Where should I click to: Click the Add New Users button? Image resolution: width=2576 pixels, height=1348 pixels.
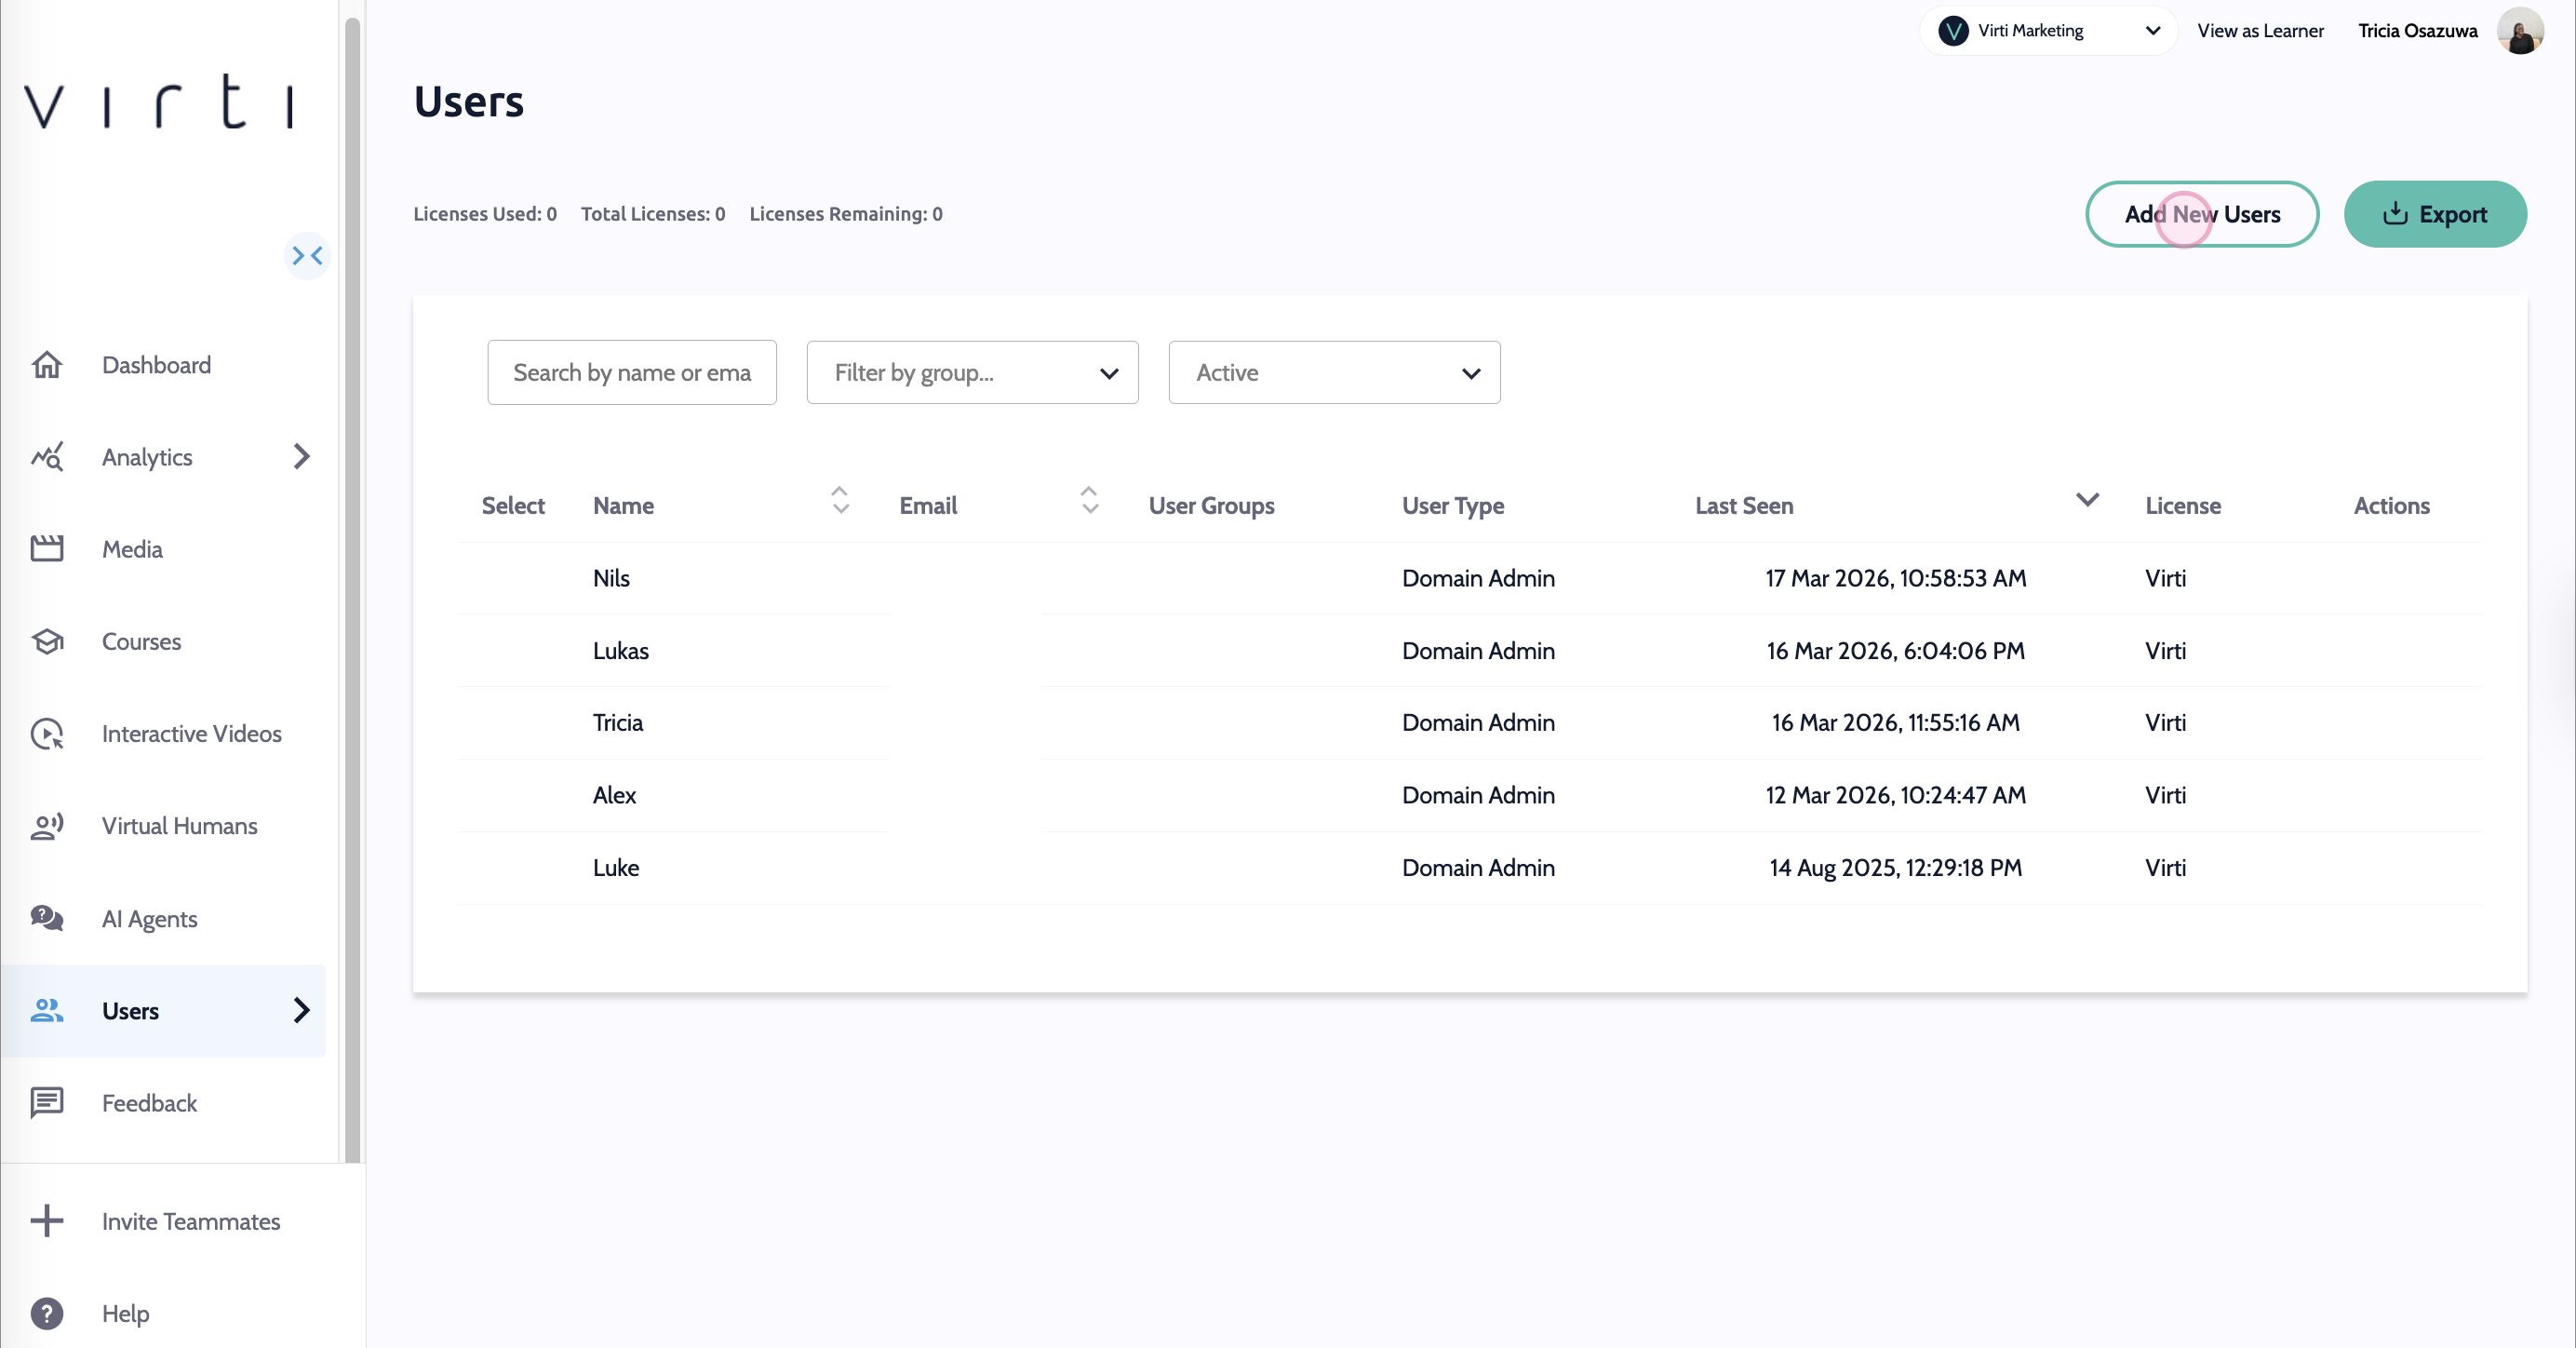(2201, 214)
